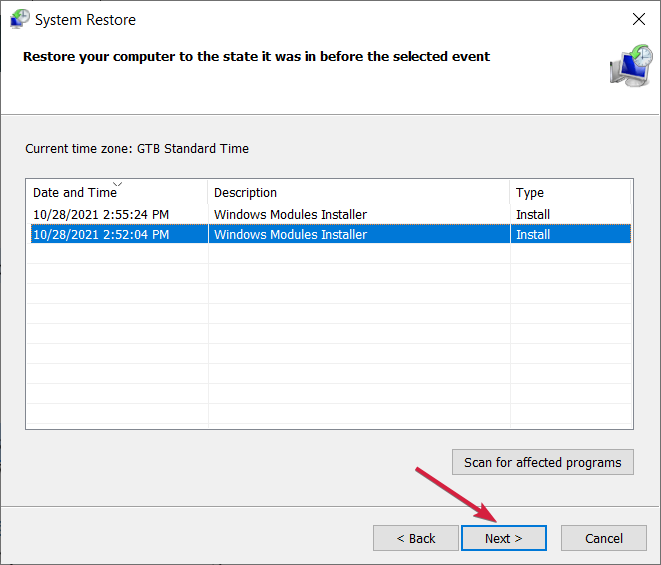This screenshot has height=565, width=661.
Task: Select the 2:52:04 PM restore point
Action: pos(330,234)
